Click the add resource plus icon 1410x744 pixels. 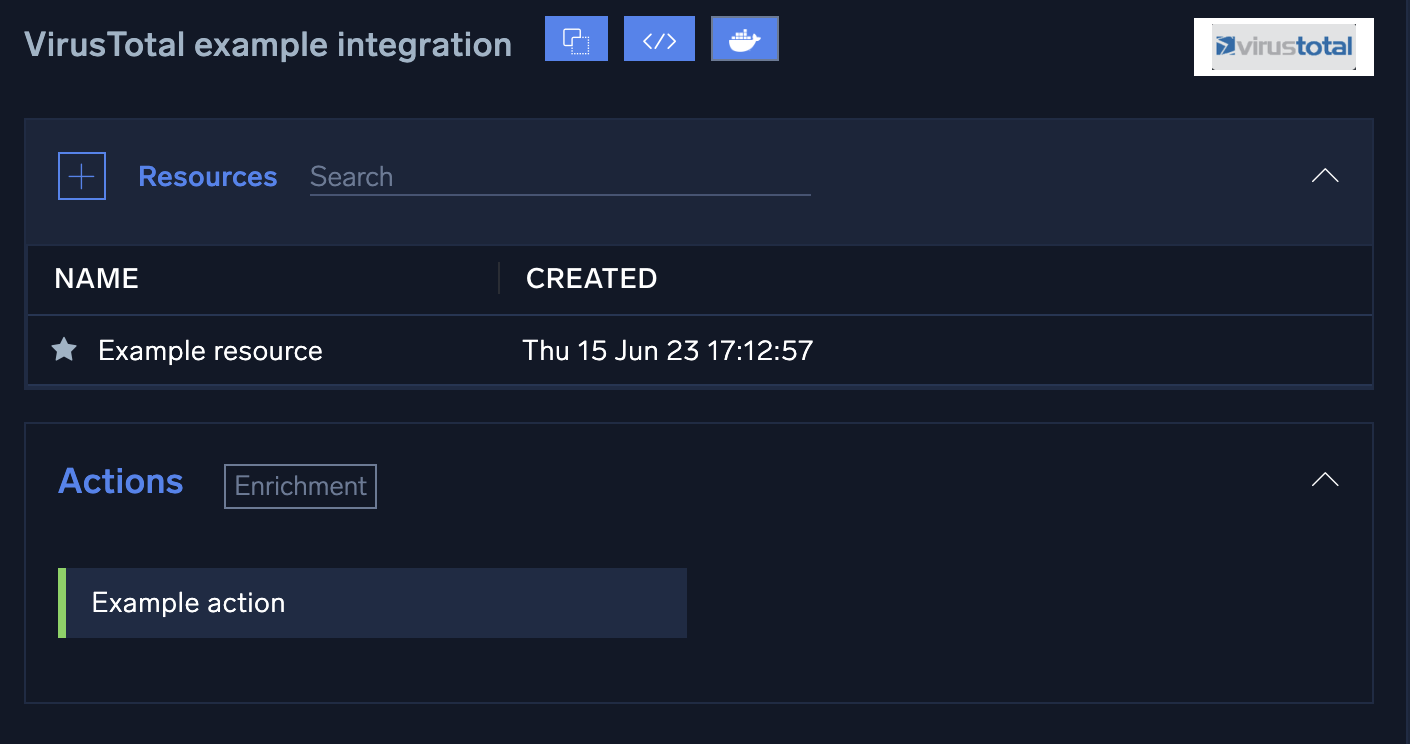[81, 175]
